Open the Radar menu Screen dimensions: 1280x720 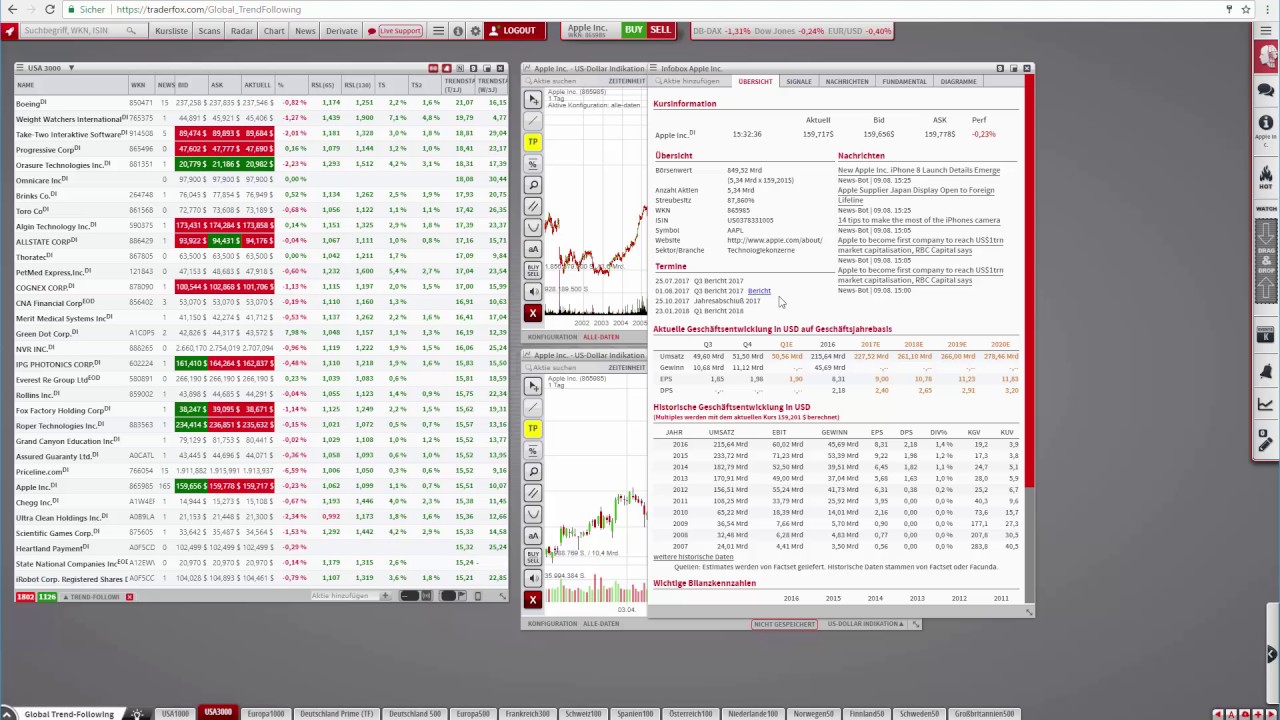tap(242, 31)
